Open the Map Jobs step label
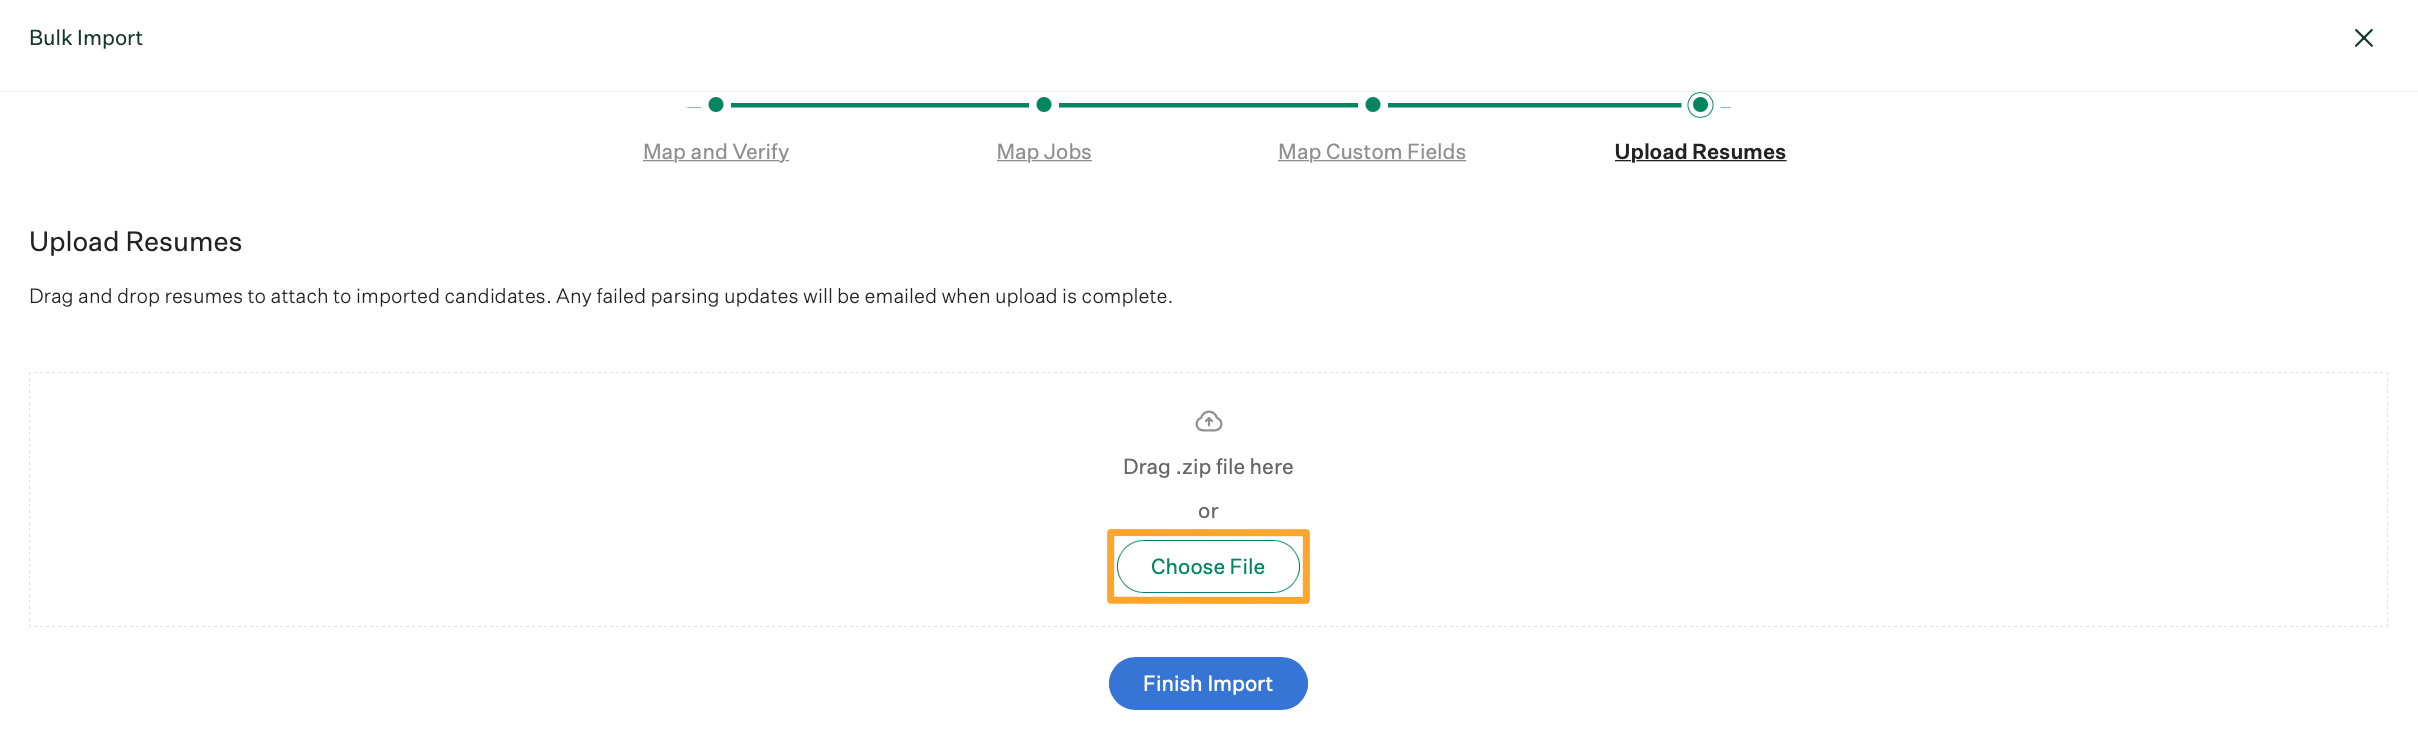This screenshot has height=736, width=2418. click(x=1044, y=152)
